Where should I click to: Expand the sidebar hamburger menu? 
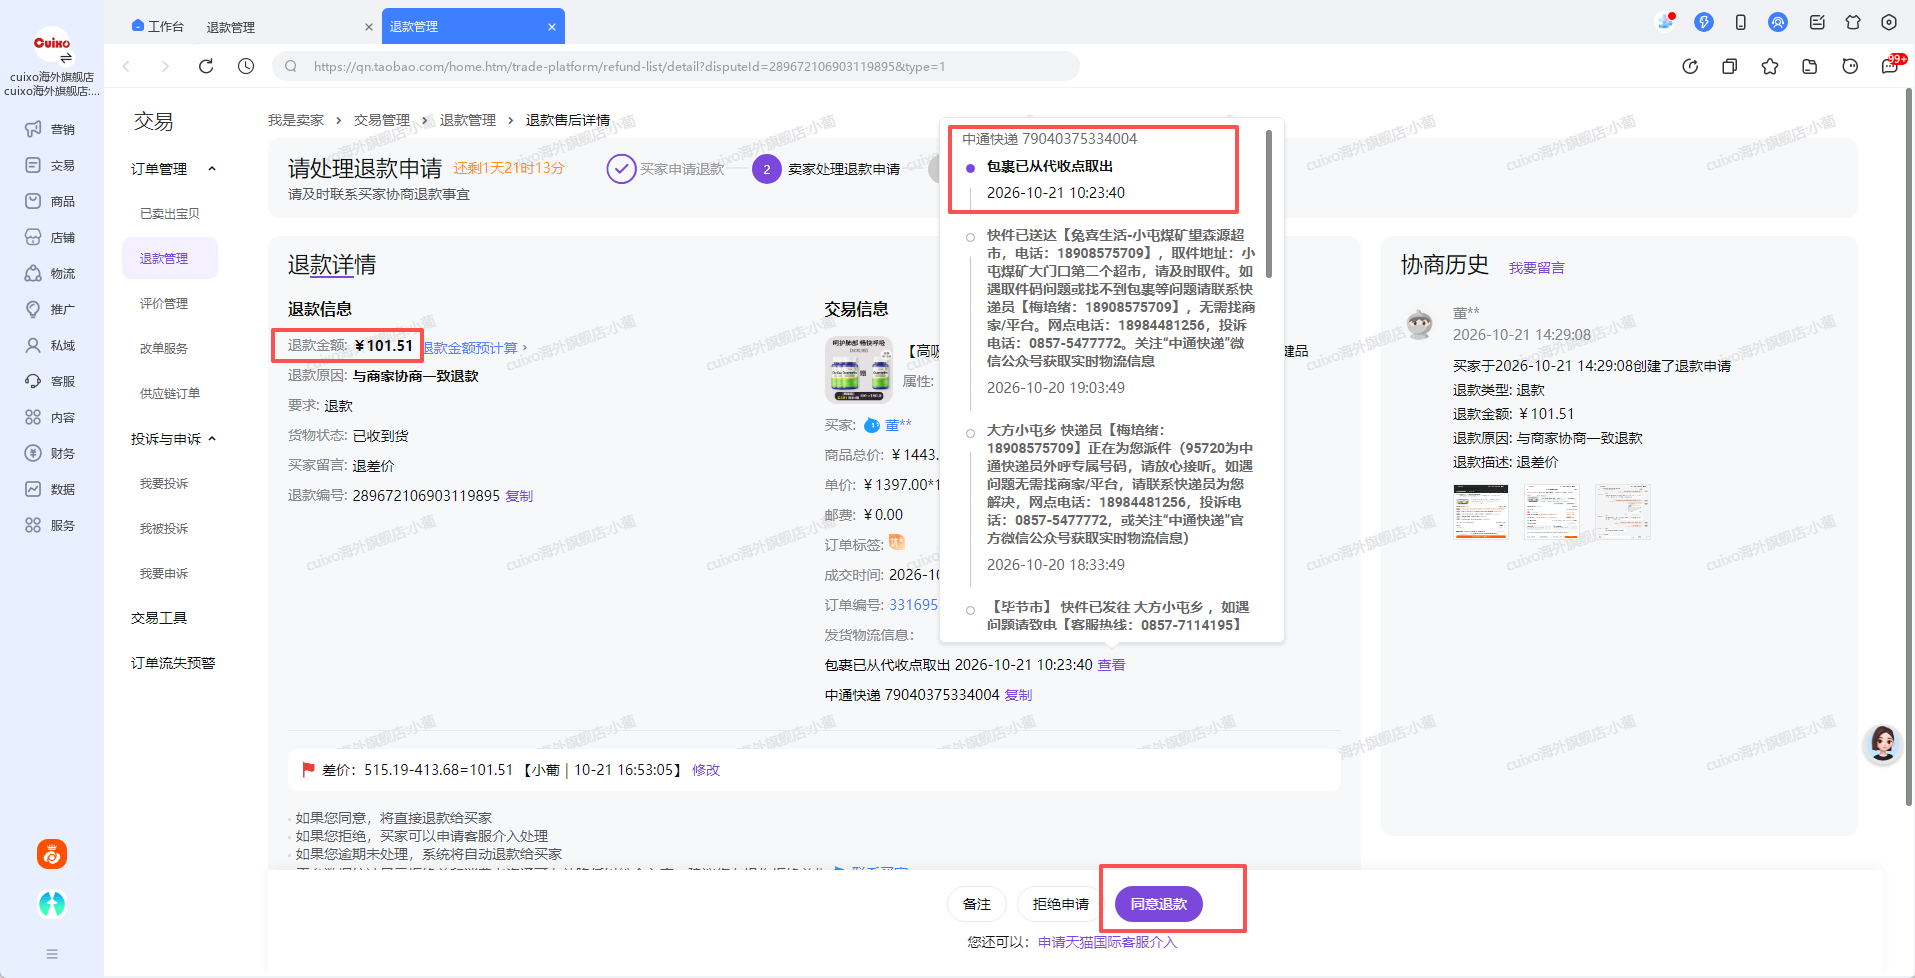[x=52, y=954]
